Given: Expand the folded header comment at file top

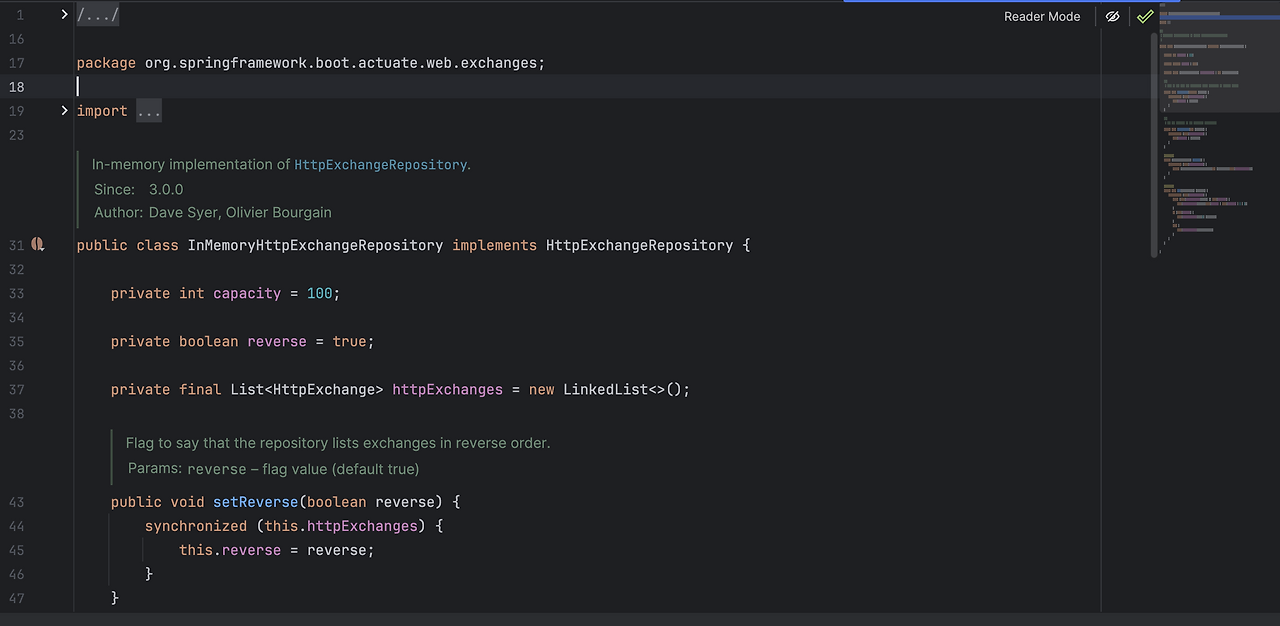Looking at the screenshot, I should click(97, 14).
